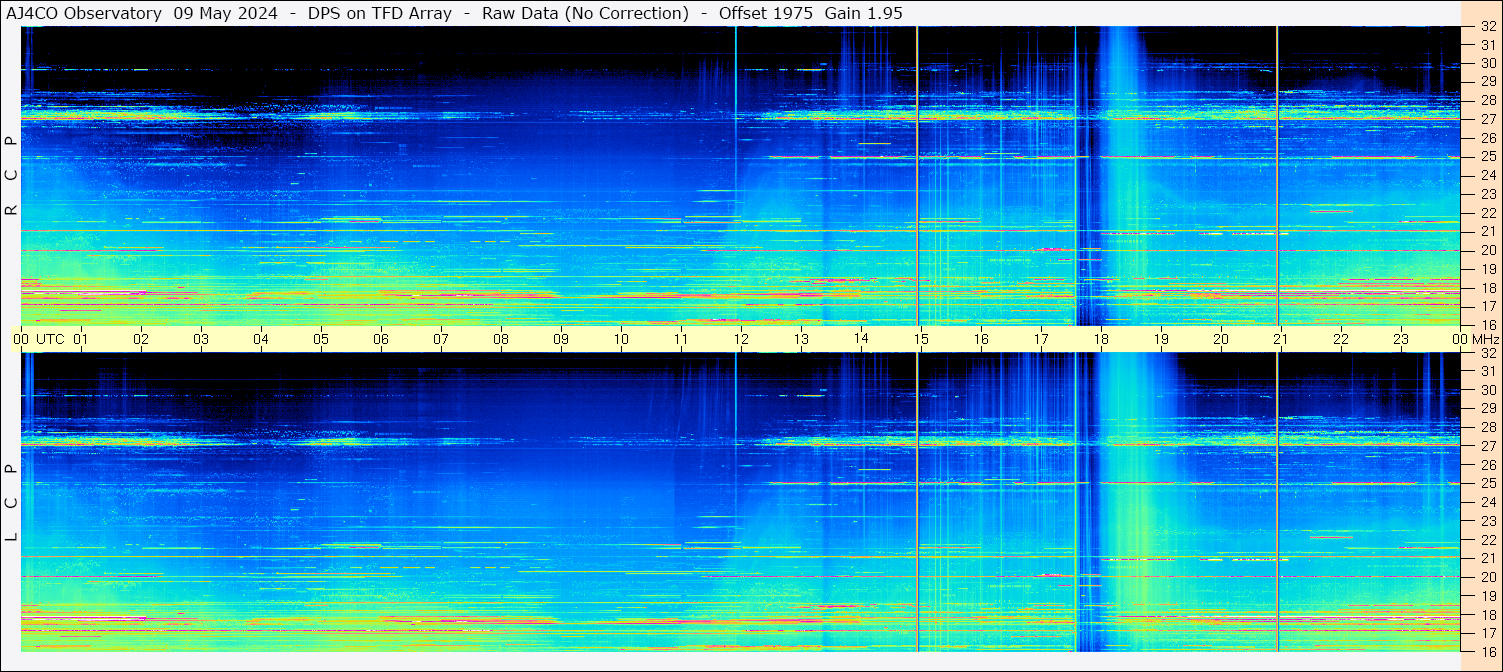Select hour 22 on the UTC time axis

(x=1341, y=339)
